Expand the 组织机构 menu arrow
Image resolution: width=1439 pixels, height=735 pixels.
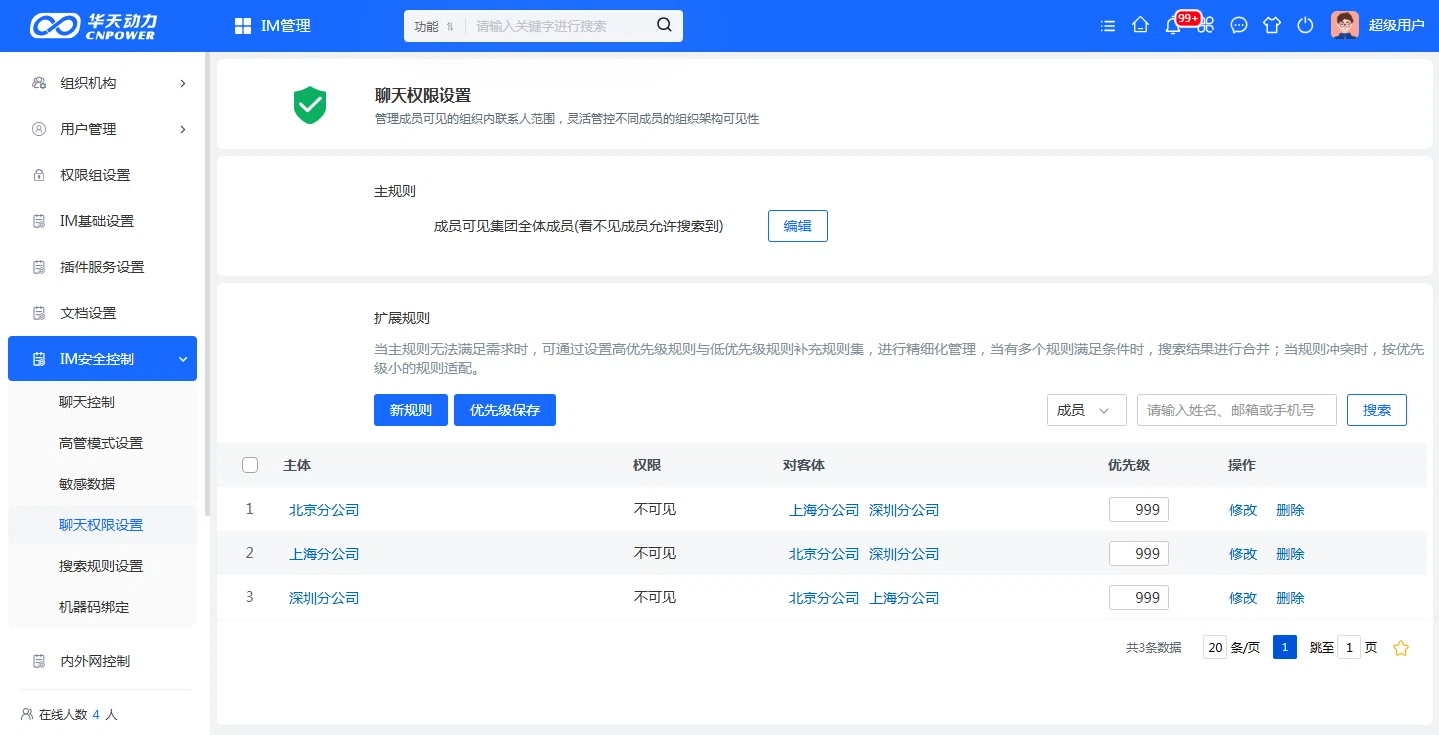coord(183,83)
